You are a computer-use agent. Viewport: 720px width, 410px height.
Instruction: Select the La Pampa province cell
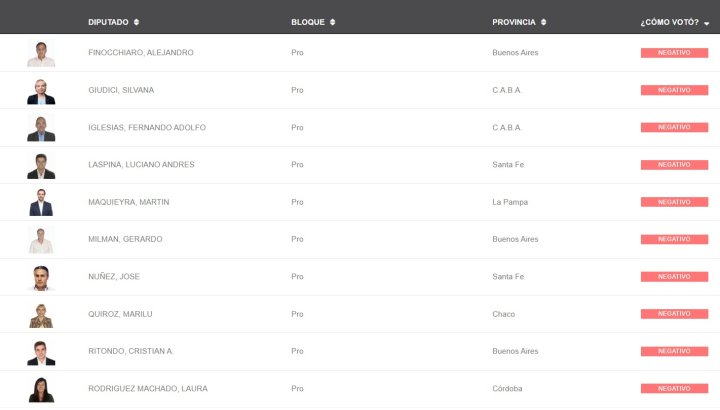click(x=510, y=202)
